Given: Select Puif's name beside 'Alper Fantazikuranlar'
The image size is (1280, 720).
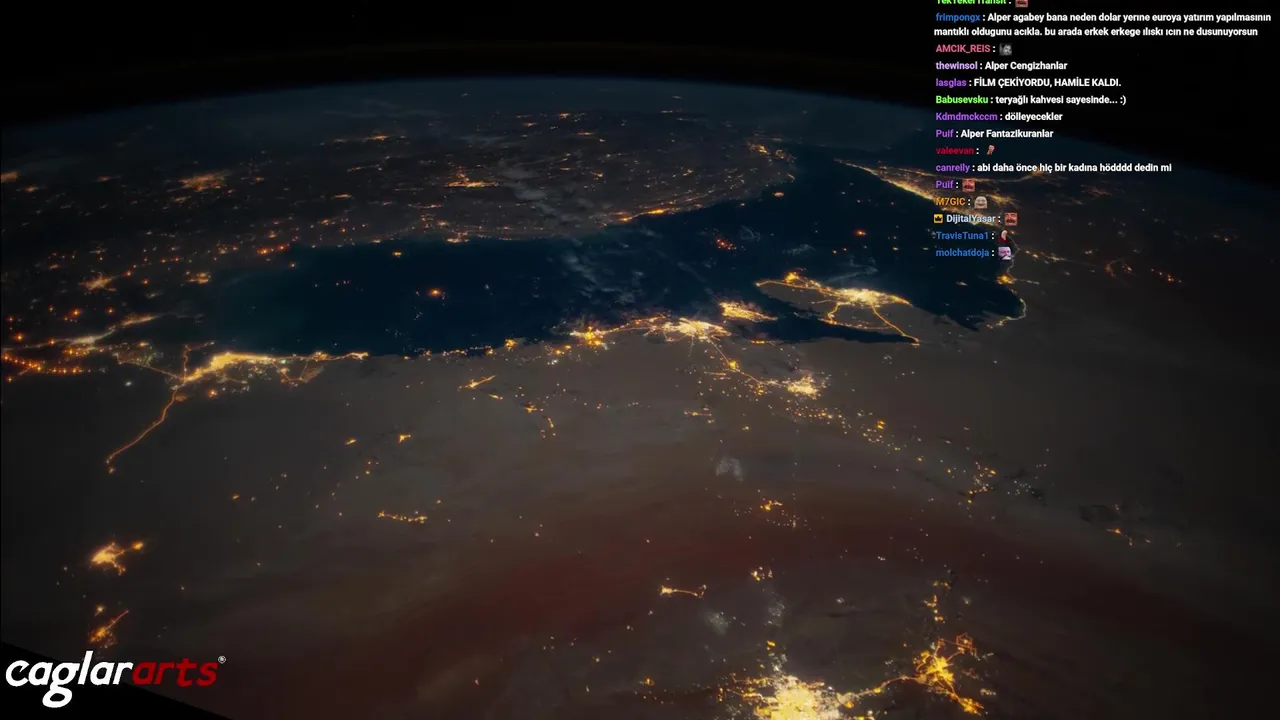Looking at the screenshot, I should point(944,134).
